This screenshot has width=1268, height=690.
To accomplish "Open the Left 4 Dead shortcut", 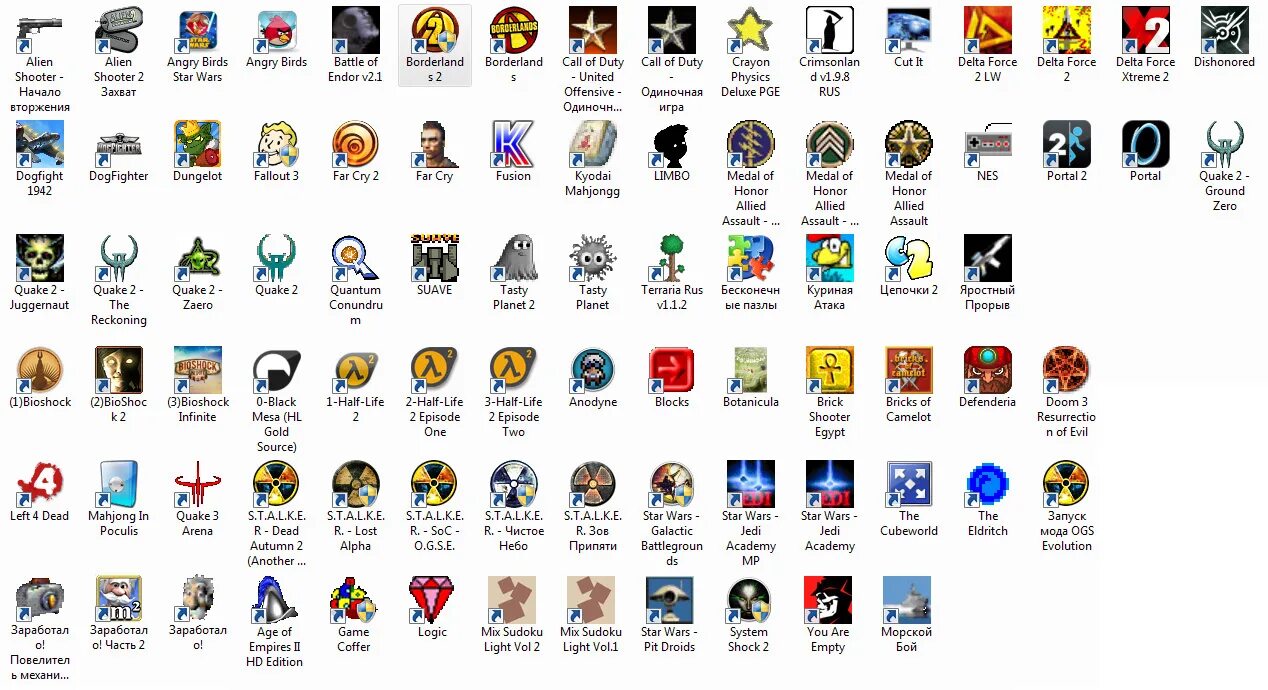I will [x=40, y=484].
